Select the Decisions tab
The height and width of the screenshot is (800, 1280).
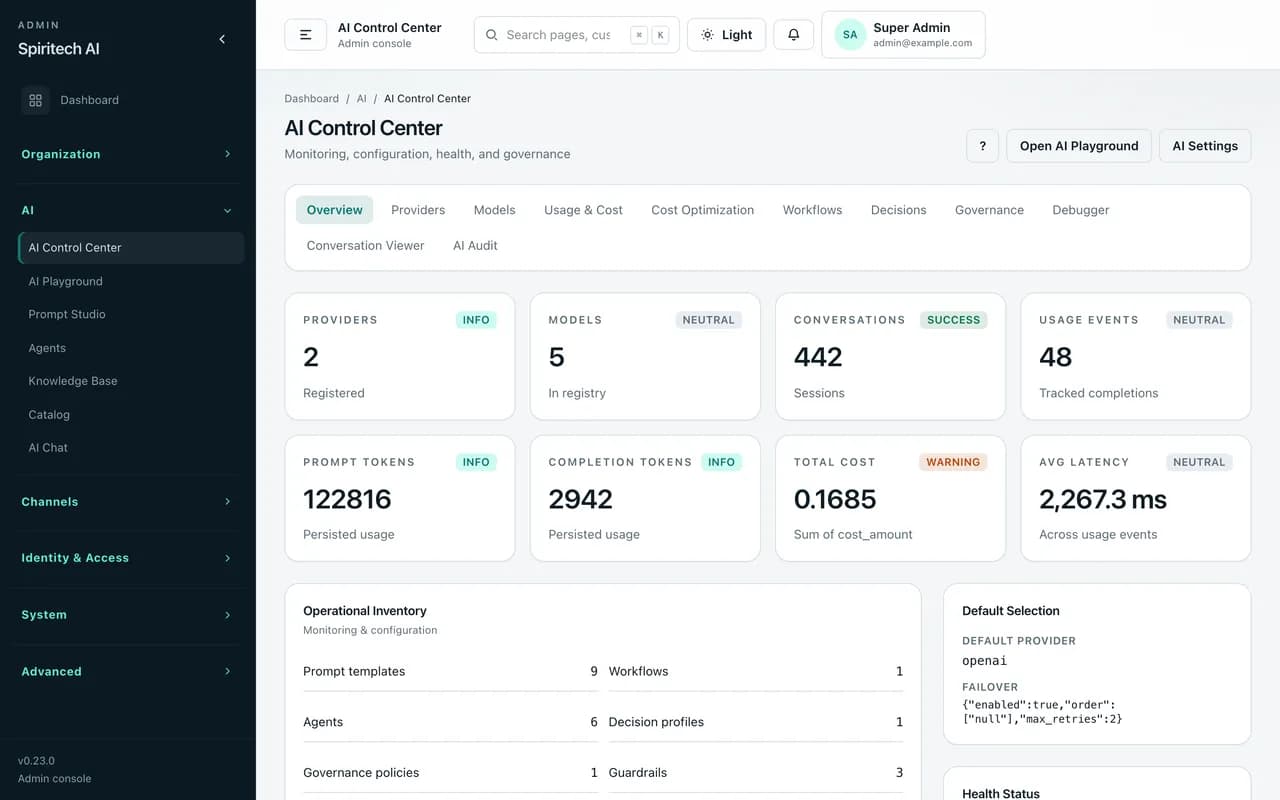tap(899, 210)
